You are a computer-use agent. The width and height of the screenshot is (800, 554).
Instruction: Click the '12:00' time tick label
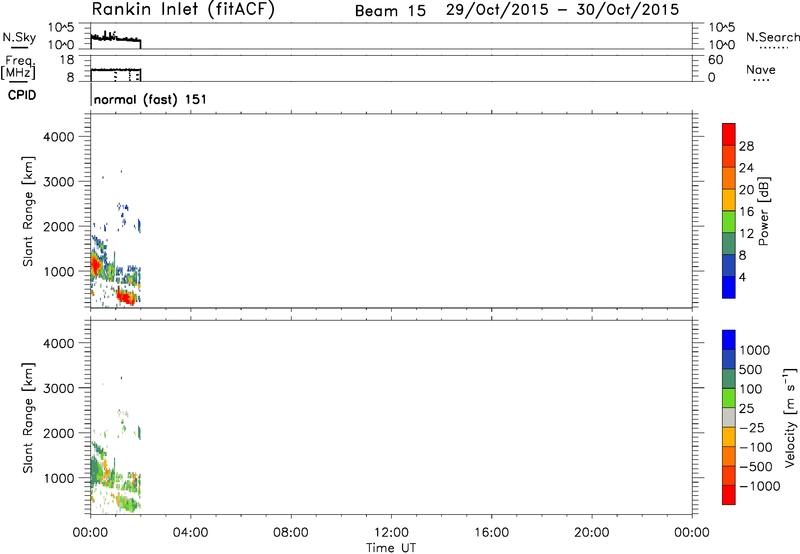pyautogui.click(x=391, y=533)
